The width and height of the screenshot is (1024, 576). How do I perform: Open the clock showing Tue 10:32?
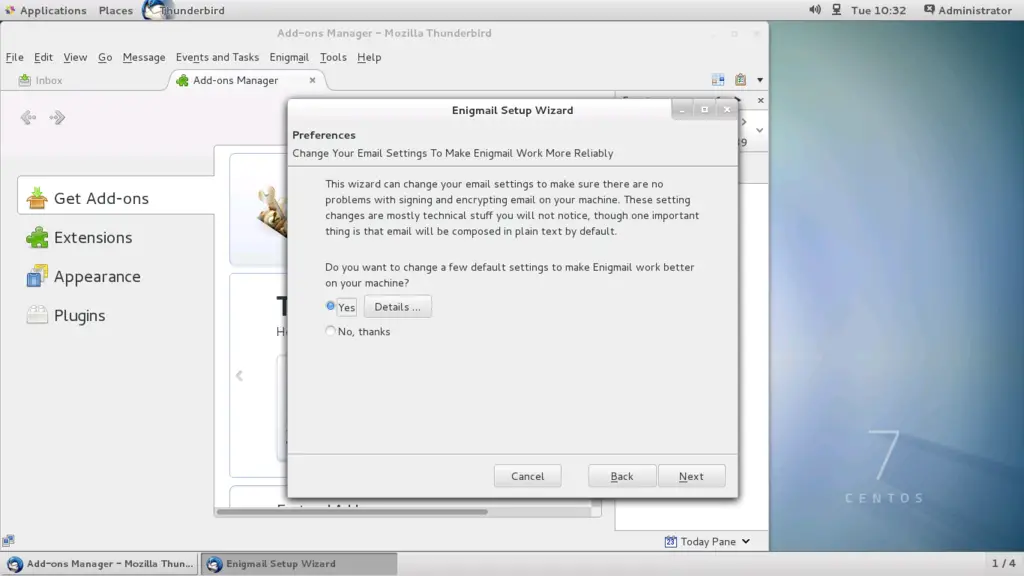878,10
